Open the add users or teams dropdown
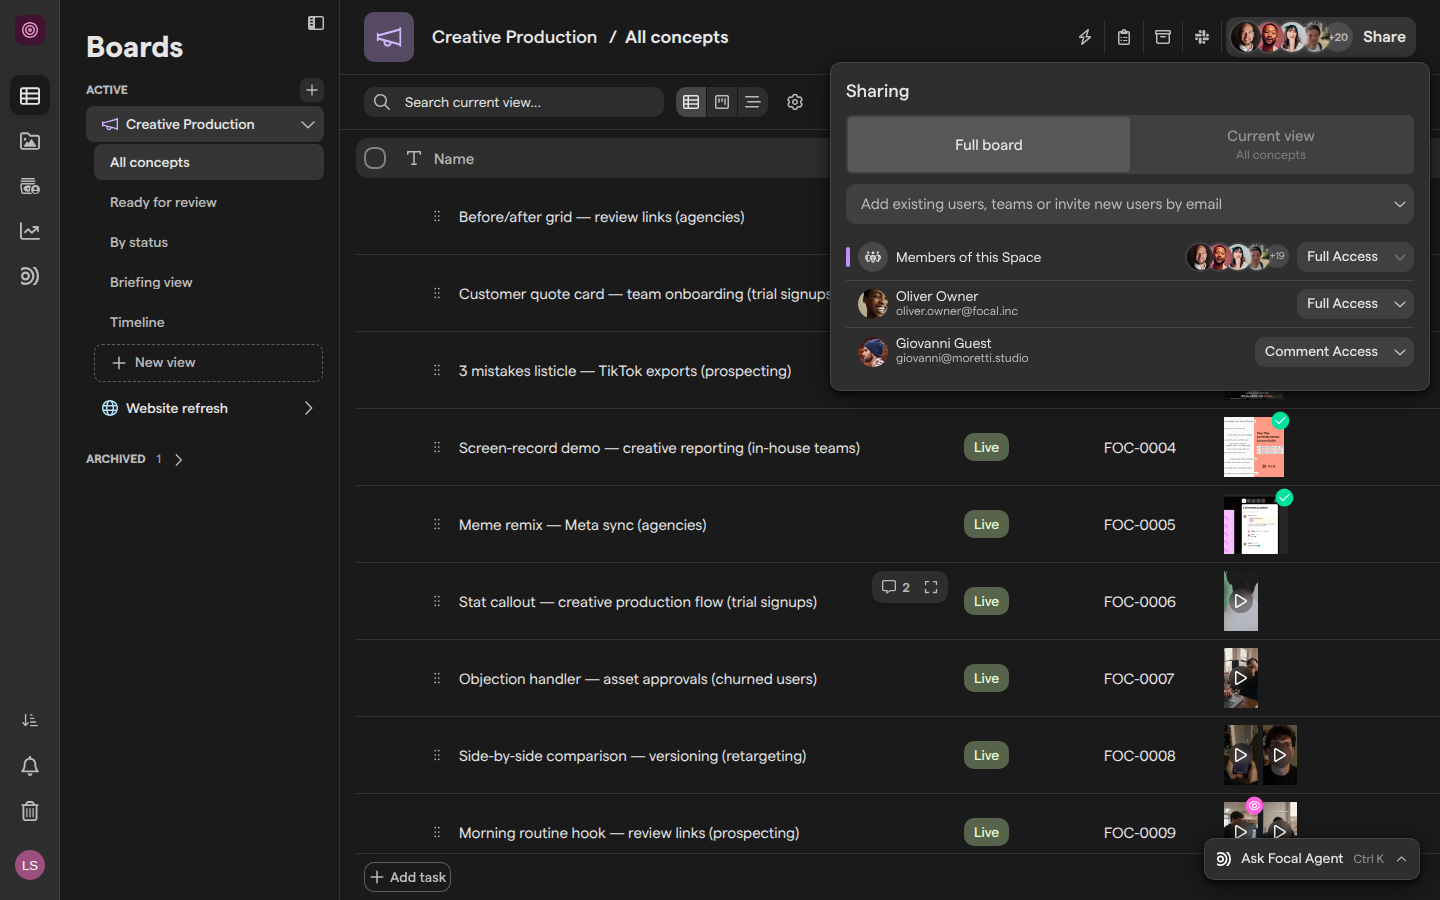The height and width of the screenshot is (900, 1440). tap(1130, 204)
